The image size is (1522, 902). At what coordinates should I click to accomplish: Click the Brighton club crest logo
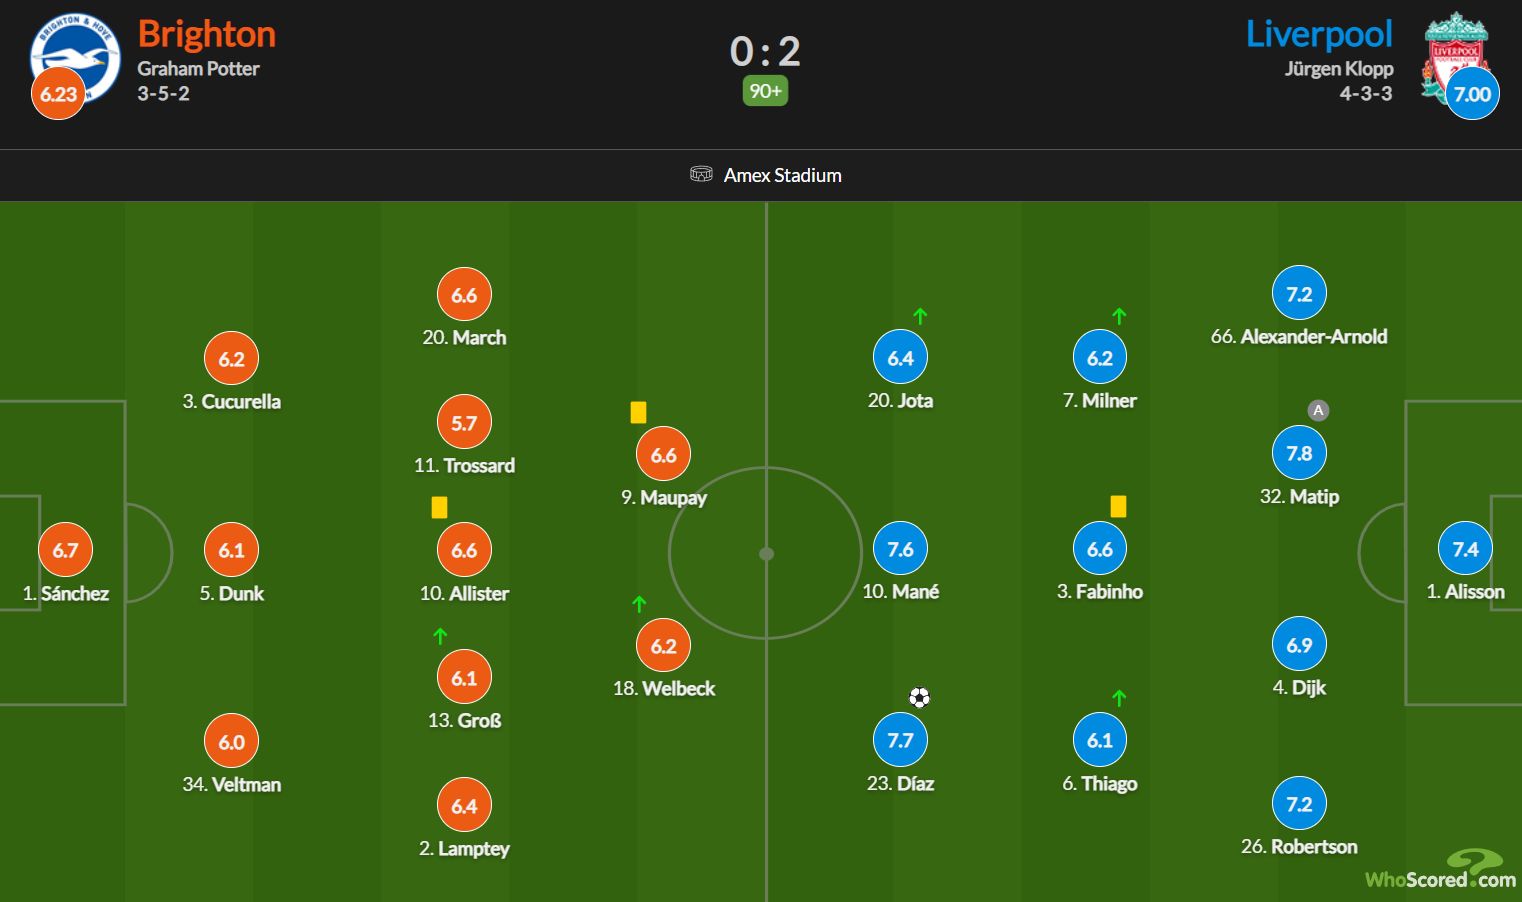75,58
